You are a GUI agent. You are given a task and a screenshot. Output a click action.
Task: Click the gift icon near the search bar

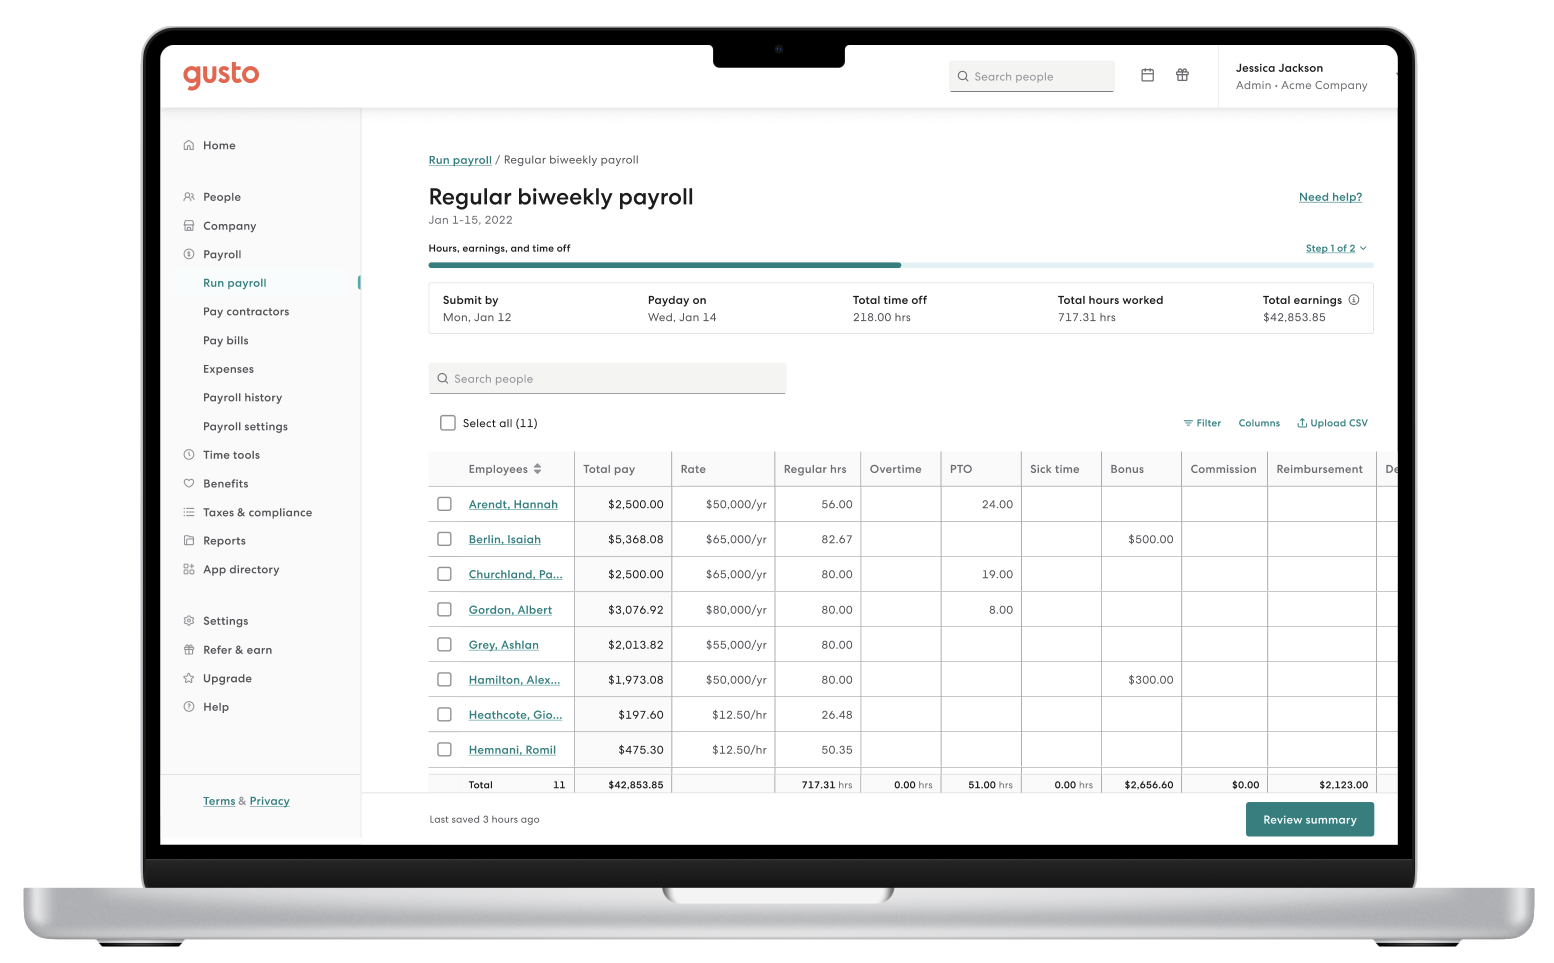(1182, 75)
